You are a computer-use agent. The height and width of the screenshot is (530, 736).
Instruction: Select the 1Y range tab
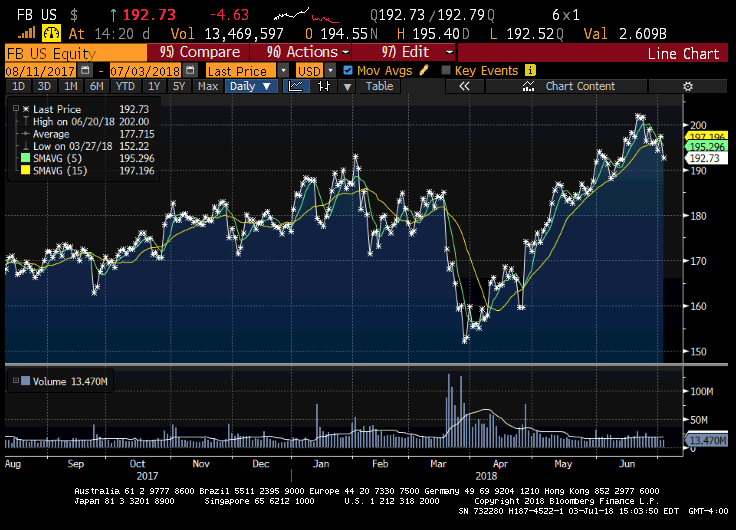pyautogui.click(x=154, y=86)
